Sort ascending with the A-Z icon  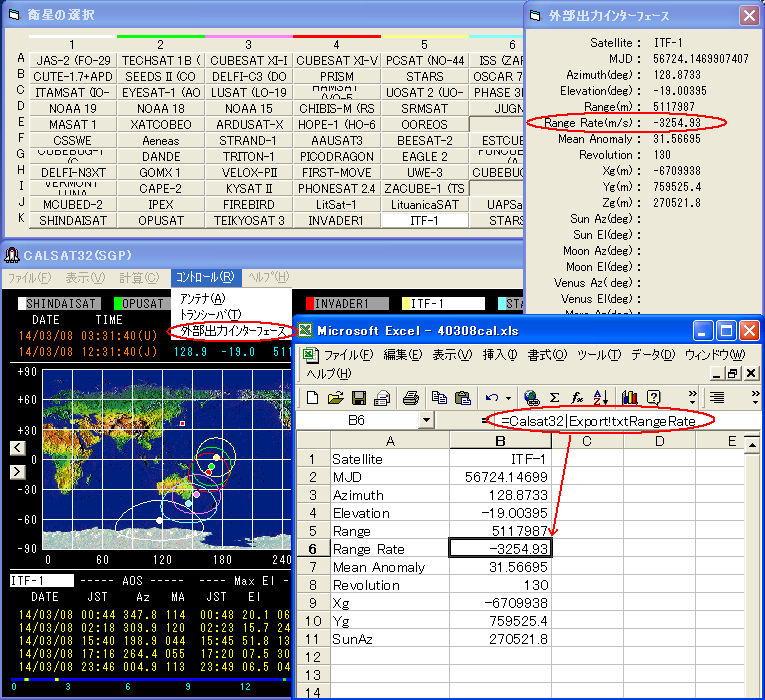click(601, 398)
